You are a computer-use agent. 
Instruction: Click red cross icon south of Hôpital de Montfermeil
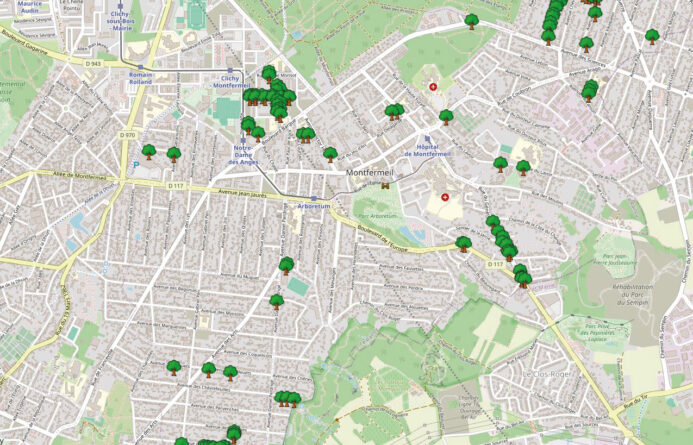[445, 198]
